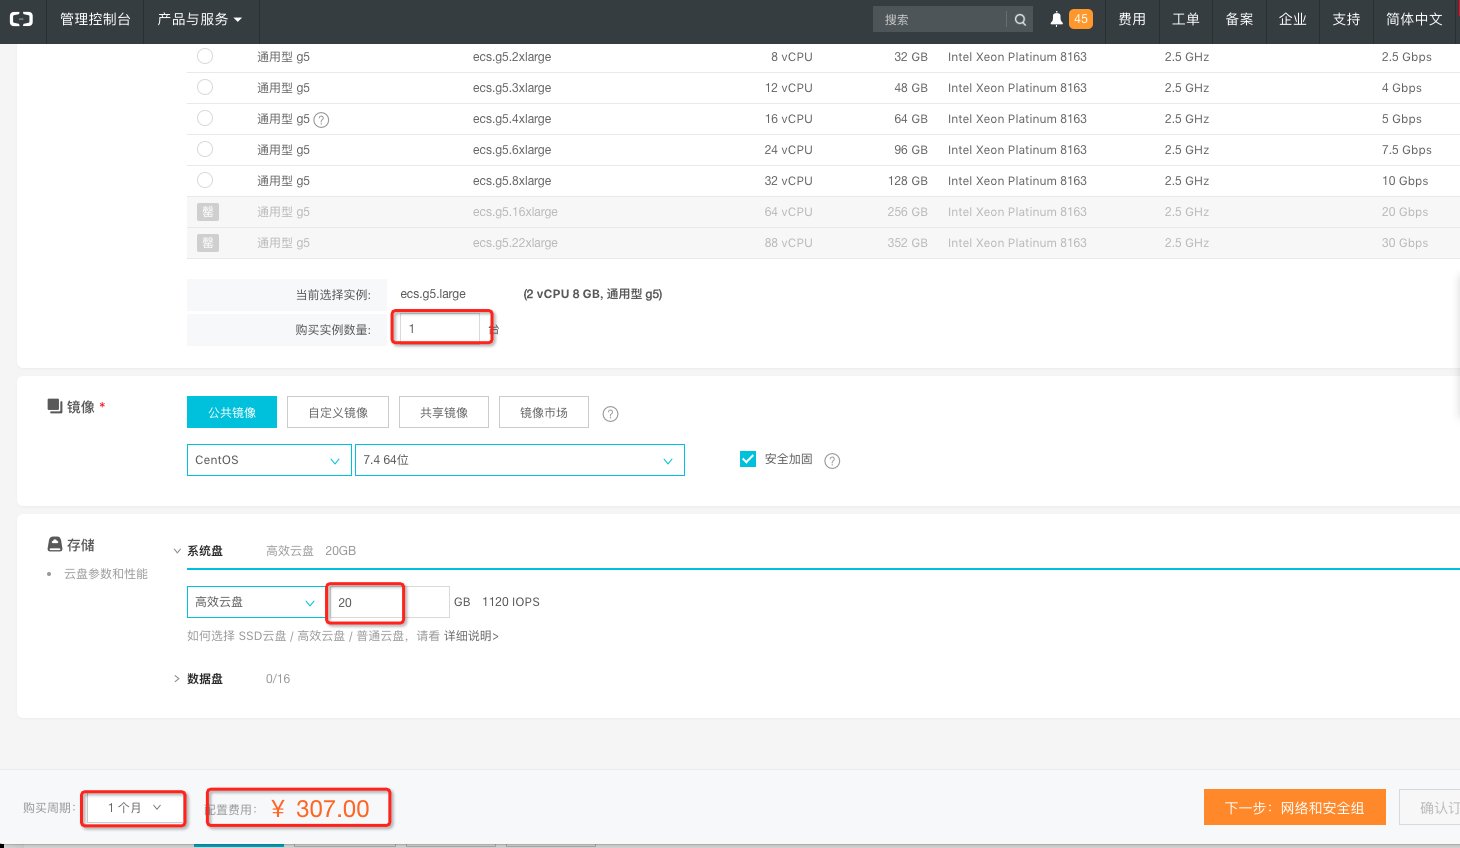Open 备案 menu
Image resolution: width=1460 pixels, height=848 pixels.
(x=1240, y=19)
